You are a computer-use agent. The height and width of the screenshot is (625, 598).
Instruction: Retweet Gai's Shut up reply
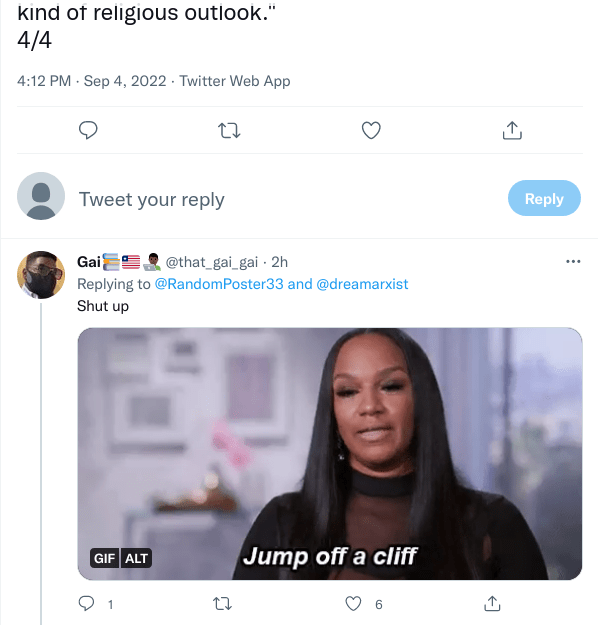click(222, 603)
